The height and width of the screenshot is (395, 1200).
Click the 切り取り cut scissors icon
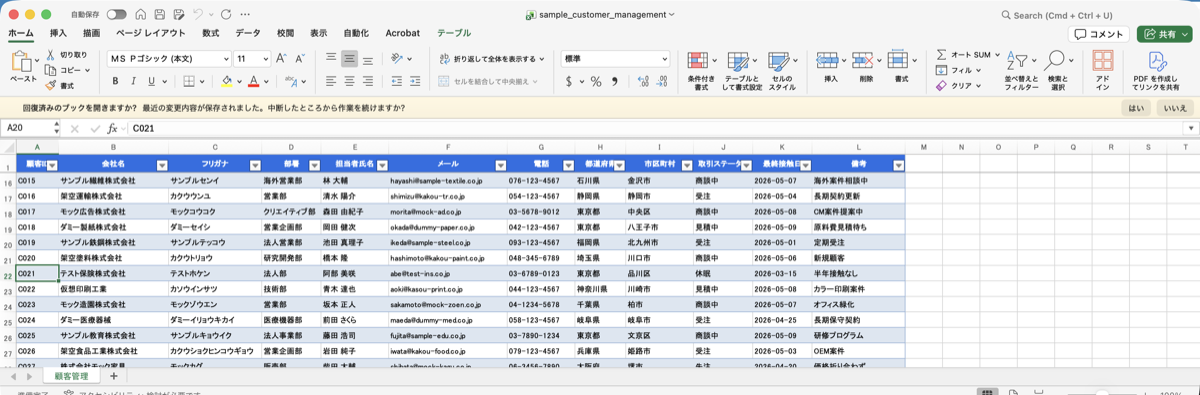pos(50,55)
